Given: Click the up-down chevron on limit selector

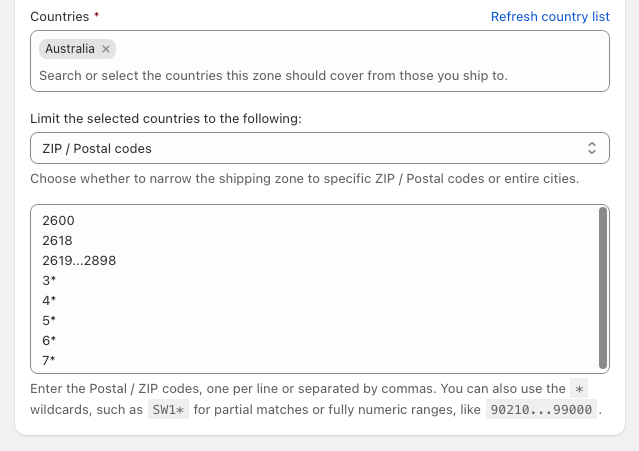Looking at the screenshot, I should (x=591, y=148).
